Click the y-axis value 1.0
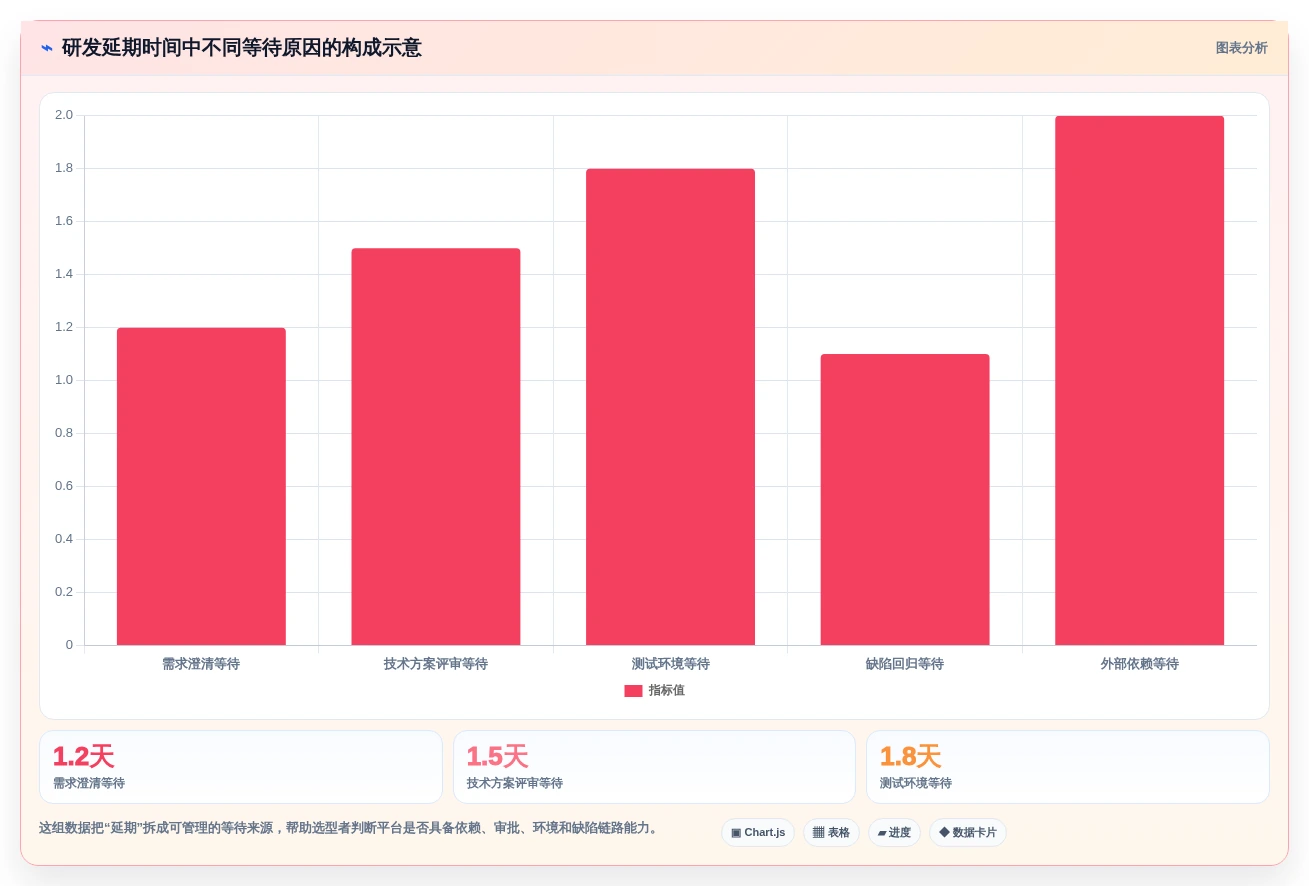This screenshot has height=886, width=1309. tap(64, 380)
